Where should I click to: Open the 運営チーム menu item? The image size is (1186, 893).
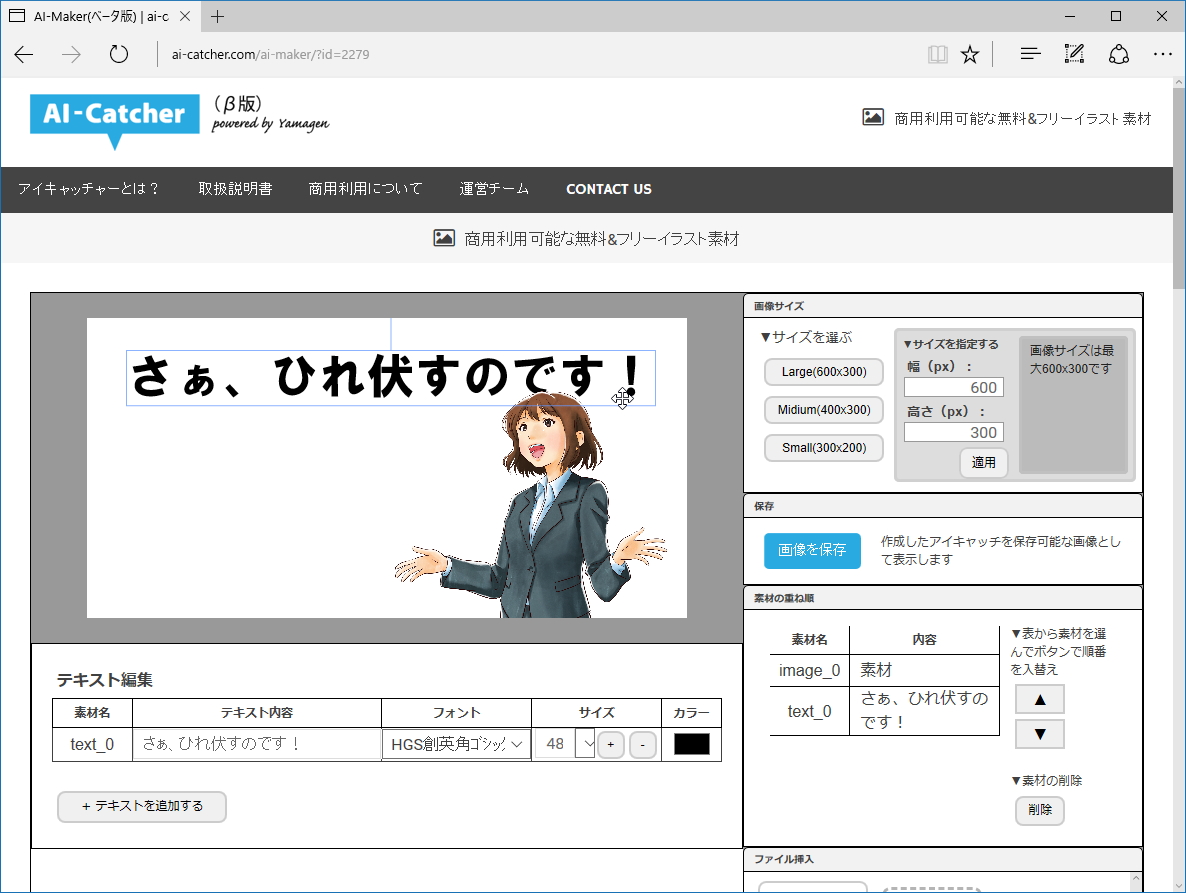[493, 189]
